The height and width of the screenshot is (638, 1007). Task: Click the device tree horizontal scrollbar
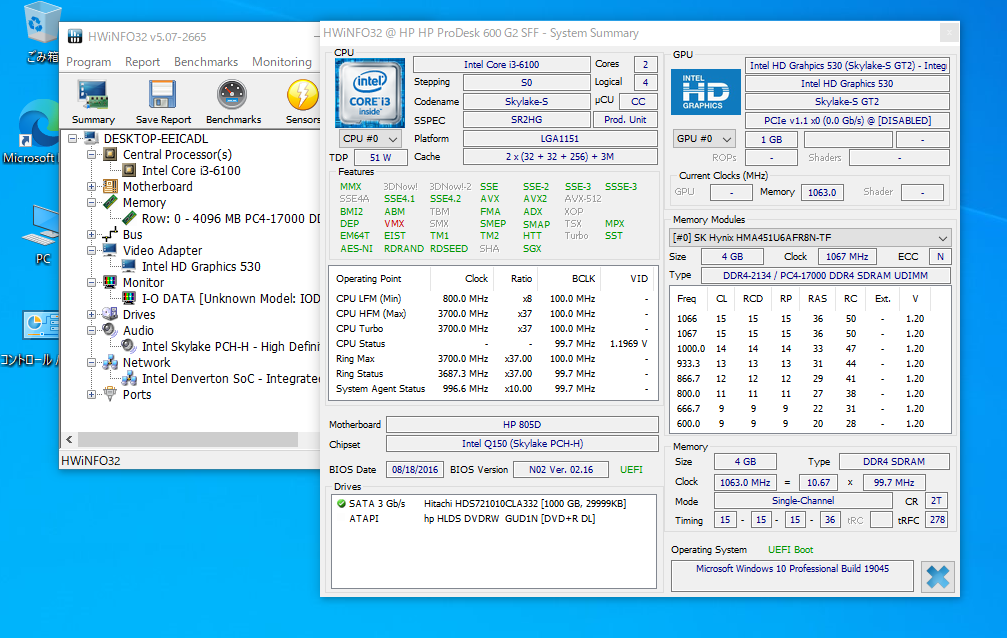(187, 439)
